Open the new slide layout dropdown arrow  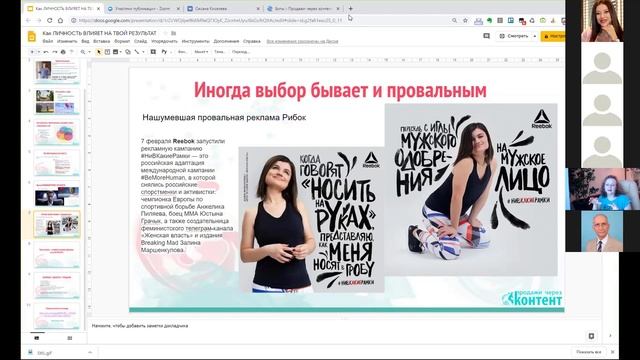coord(38,52)
